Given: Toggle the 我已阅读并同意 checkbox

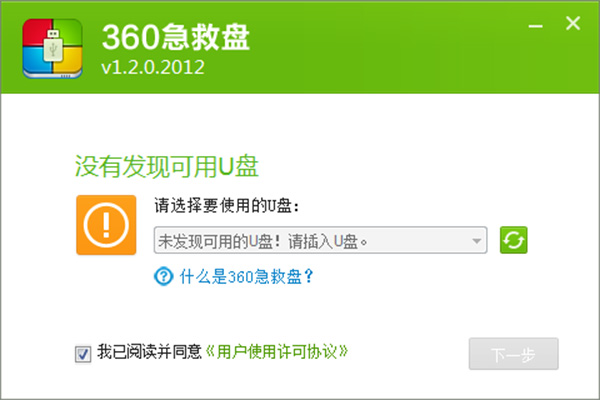Looking at the screenshot, I should point(83,354).
